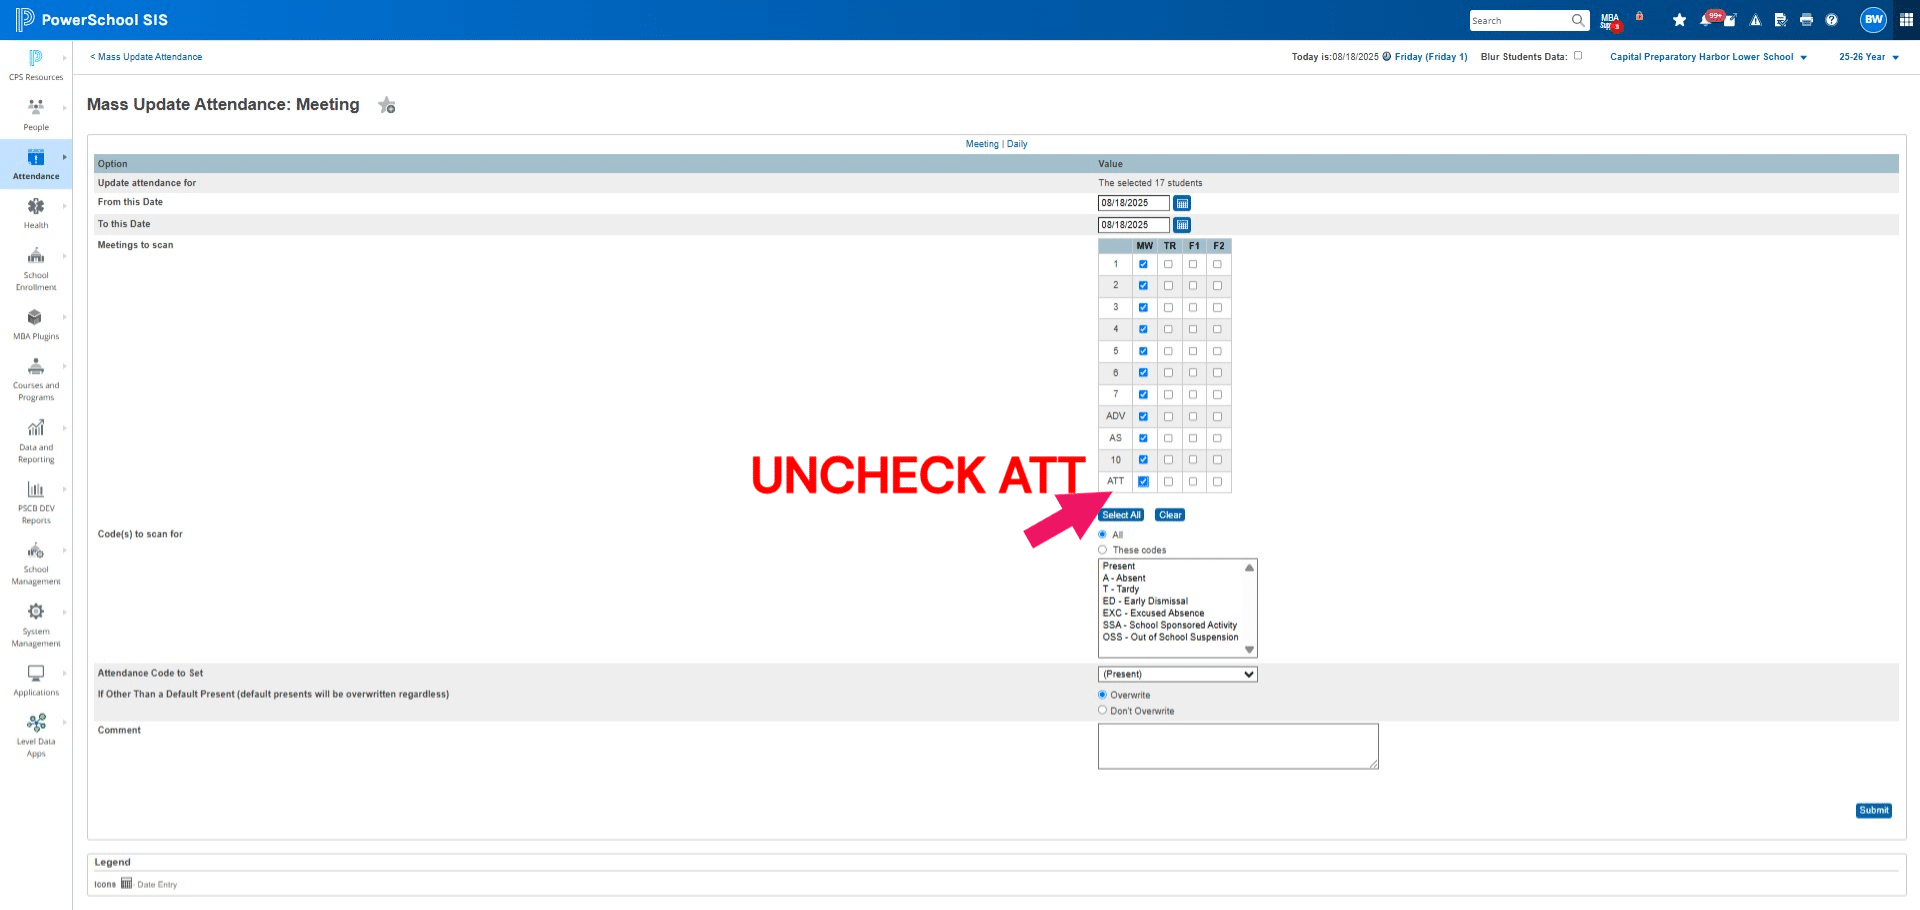Viewport: 1920px width, 910px height.
Task: Click the Friday (Friday 1) day link
Action: [1431, 57]
